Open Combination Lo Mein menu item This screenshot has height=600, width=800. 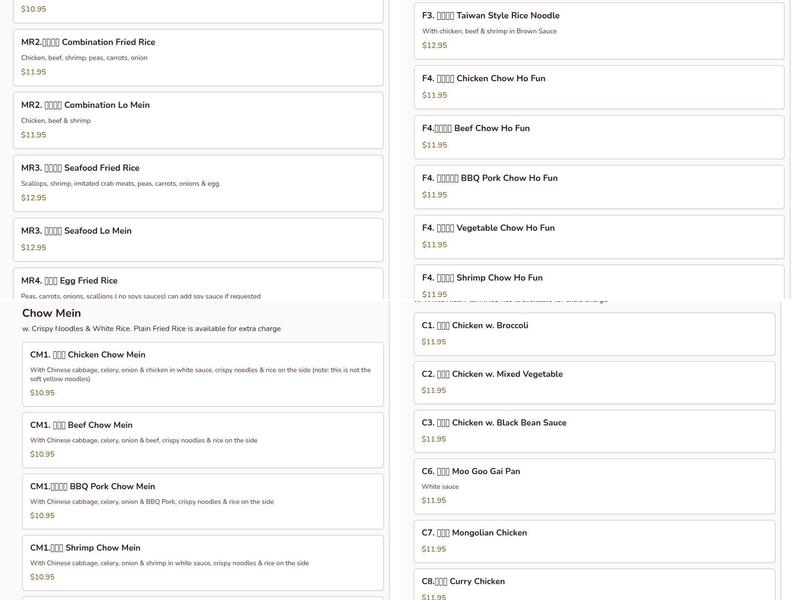198,120
